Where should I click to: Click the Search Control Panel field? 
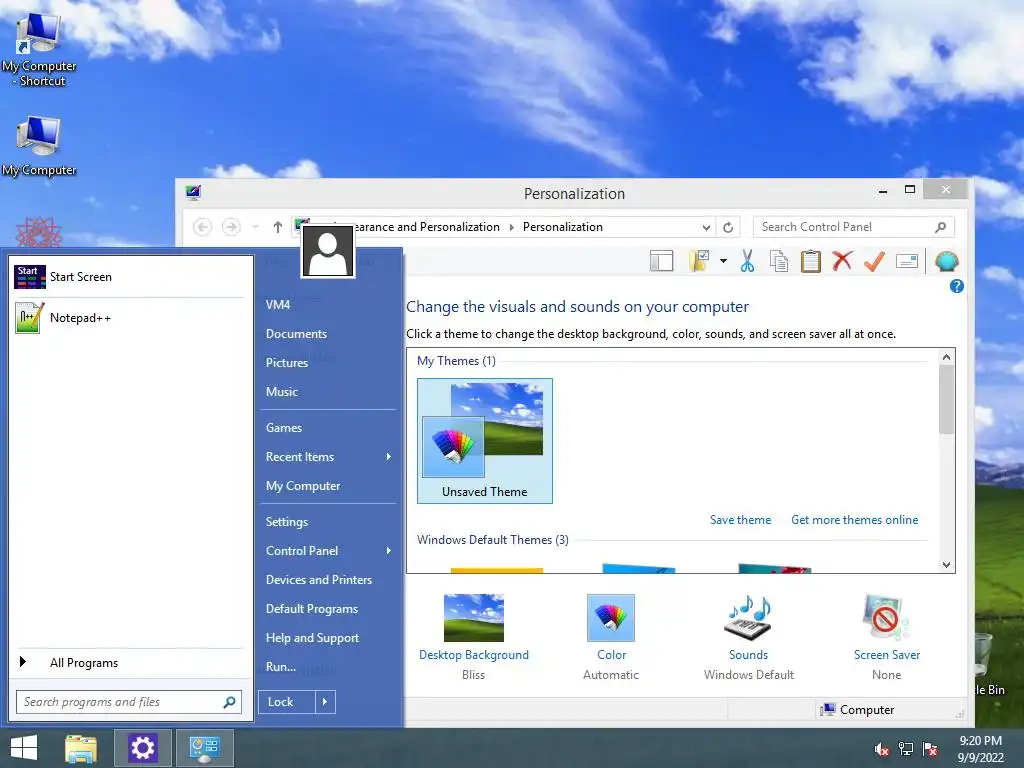854,227
